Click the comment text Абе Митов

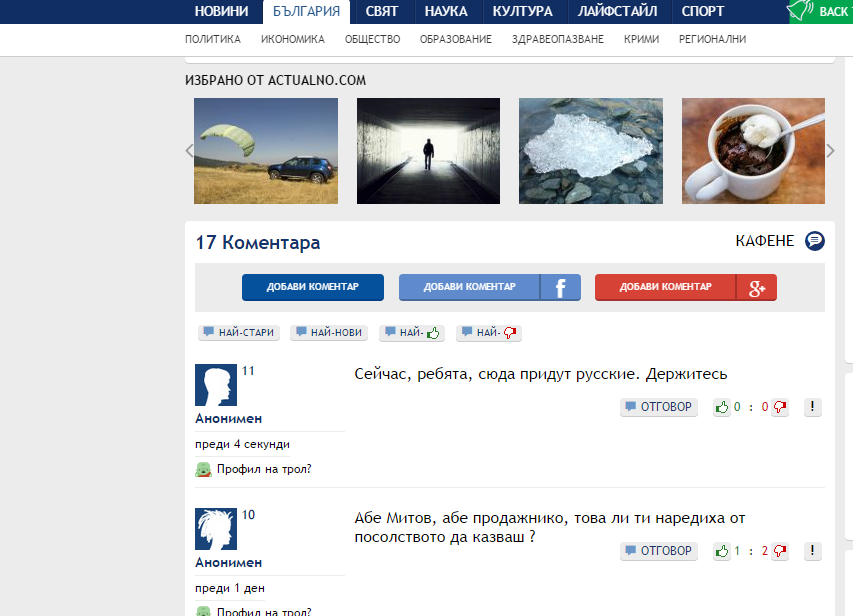click(x=549, y=527)
